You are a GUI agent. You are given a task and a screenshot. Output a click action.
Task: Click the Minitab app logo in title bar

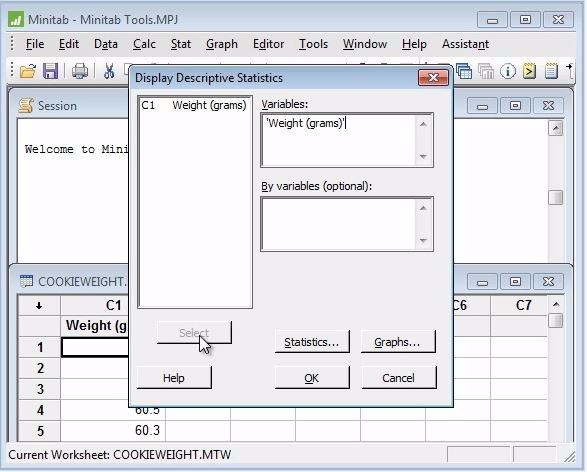point(16,19)
